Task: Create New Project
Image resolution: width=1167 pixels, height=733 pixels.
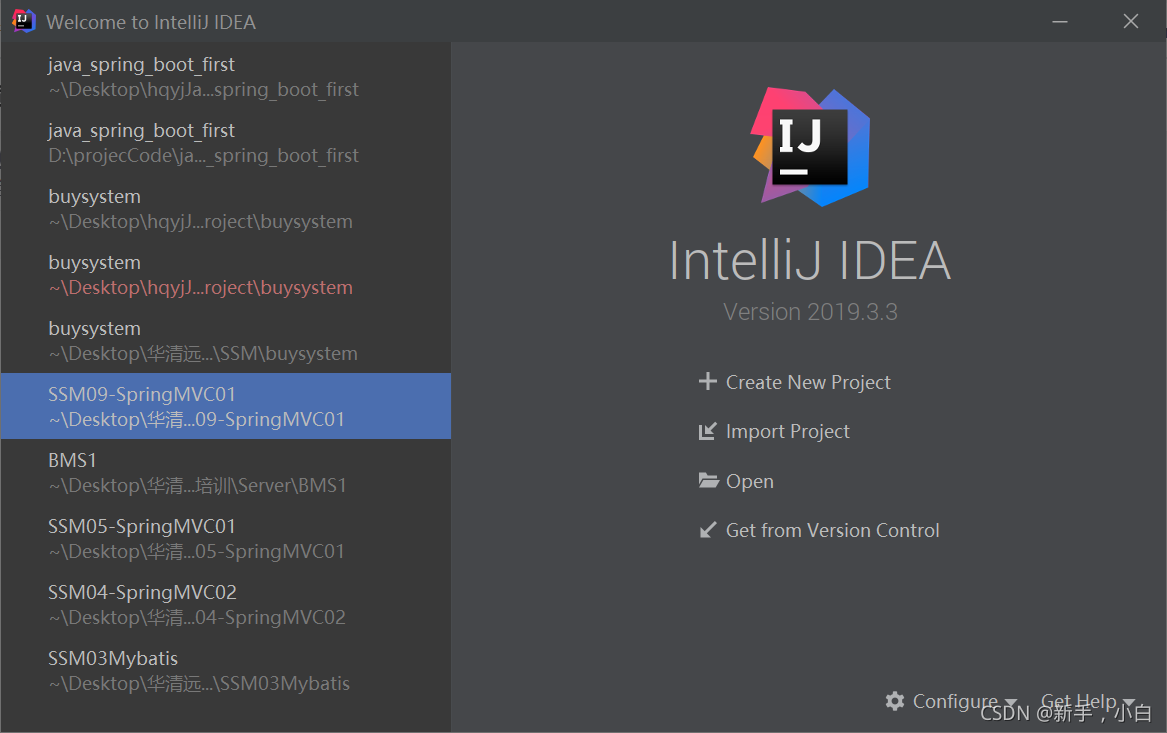Action: tap(808, 382)
